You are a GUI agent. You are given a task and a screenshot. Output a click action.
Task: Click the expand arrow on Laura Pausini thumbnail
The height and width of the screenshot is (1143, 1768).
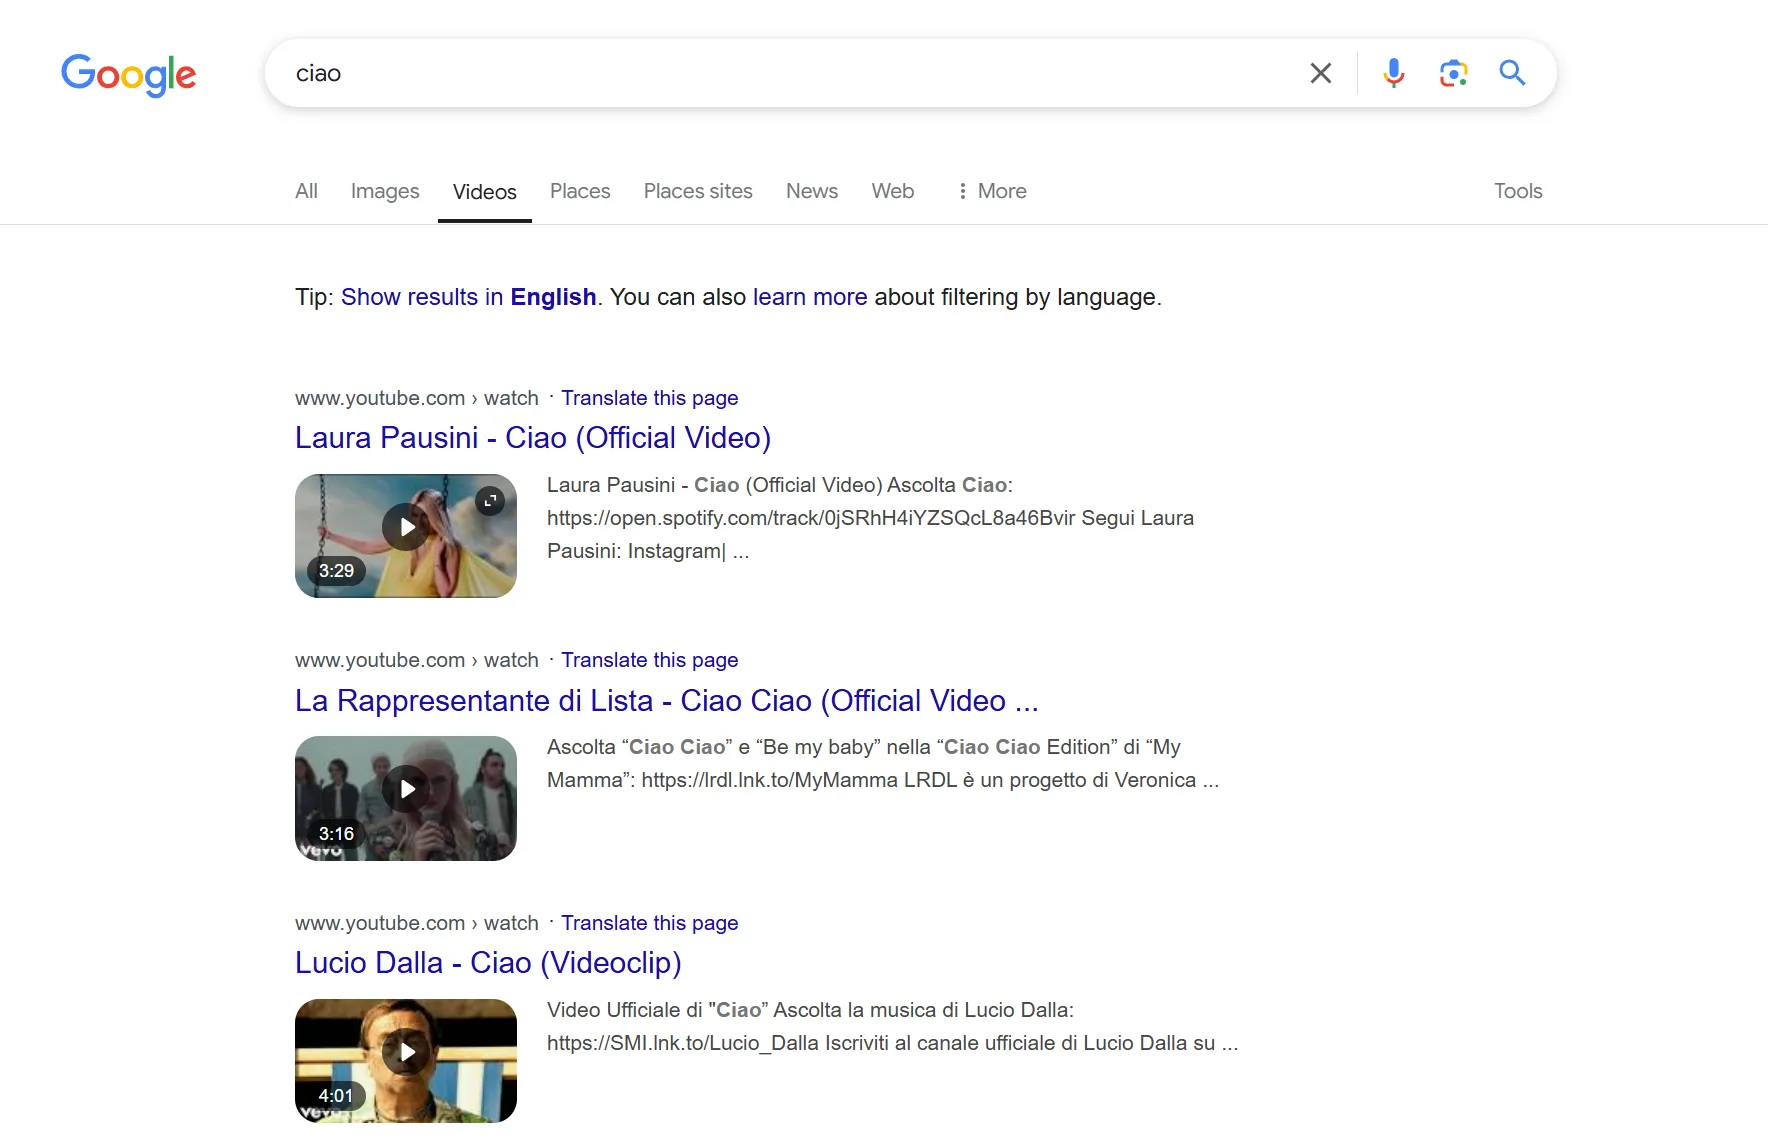[490, 500]
